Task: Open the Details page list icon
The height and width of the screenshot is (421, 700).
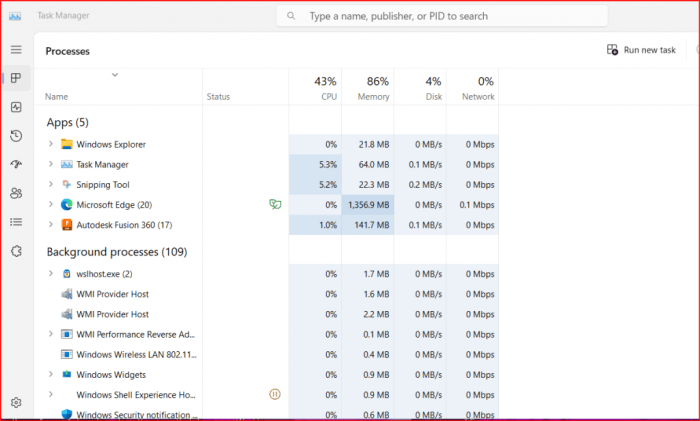Action: [x=16, y=222]
